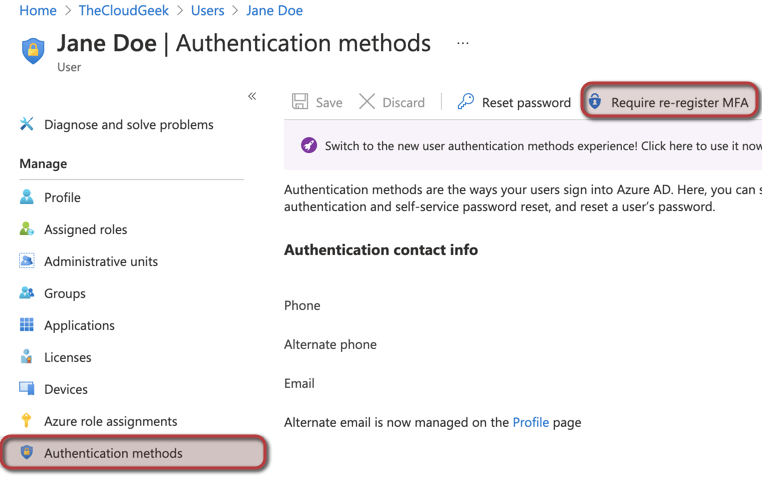Collapse the sidebar with the double chevron

coord(252,96)
